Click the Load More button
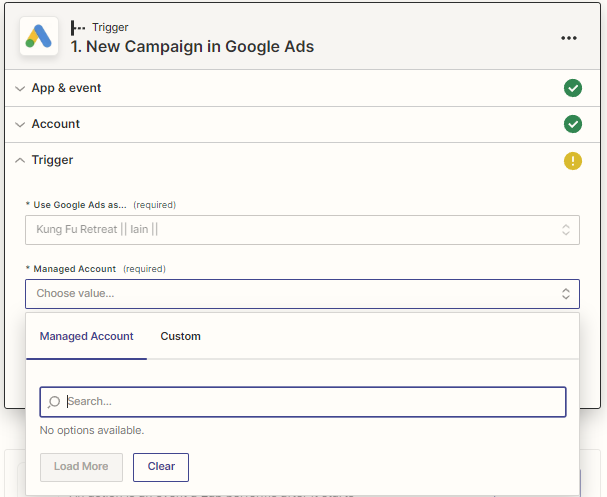The width and height of the screenshot is (607, 497). click(81, 467)
